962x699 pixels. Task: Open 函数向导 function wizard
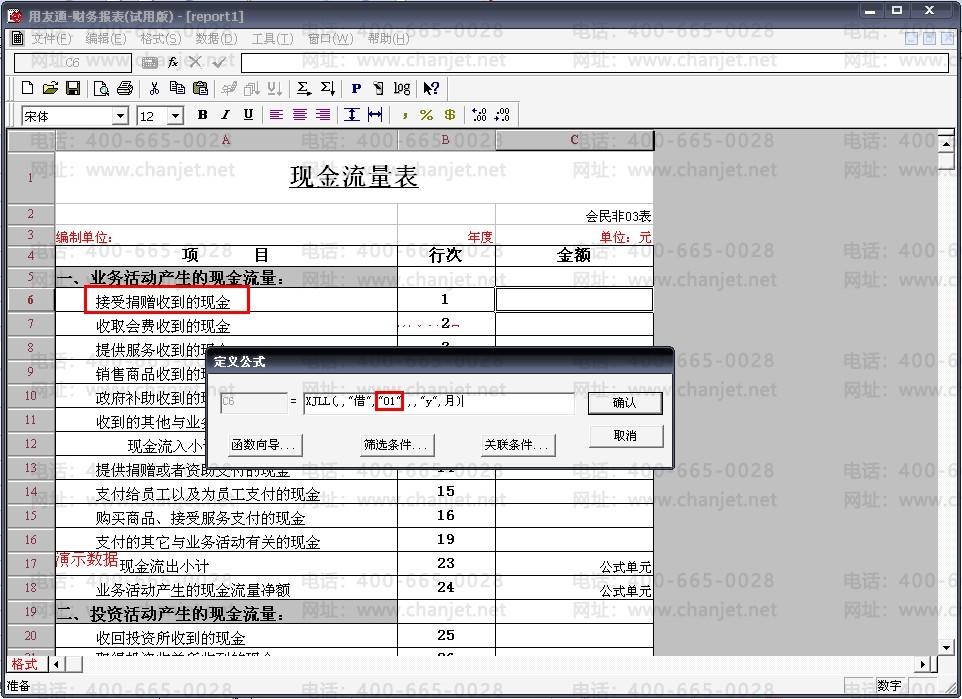(263, 444)
